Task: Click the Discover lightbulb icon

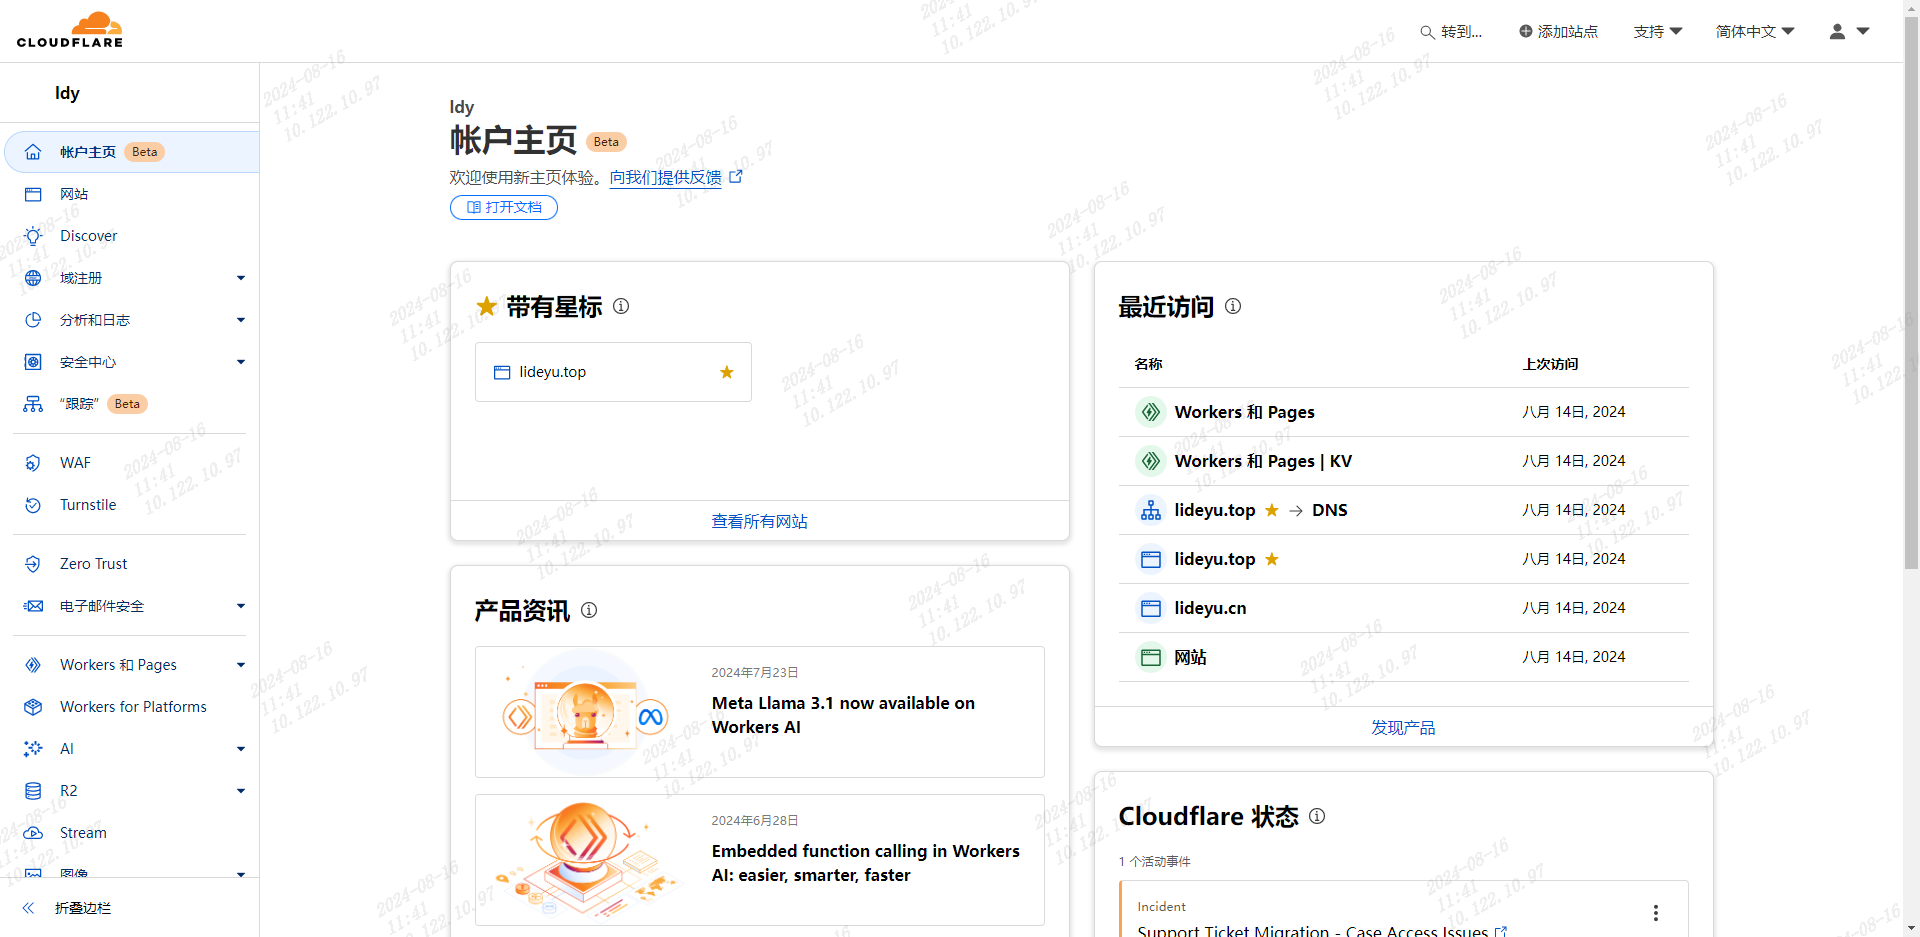Action: (x=33, y=236)
